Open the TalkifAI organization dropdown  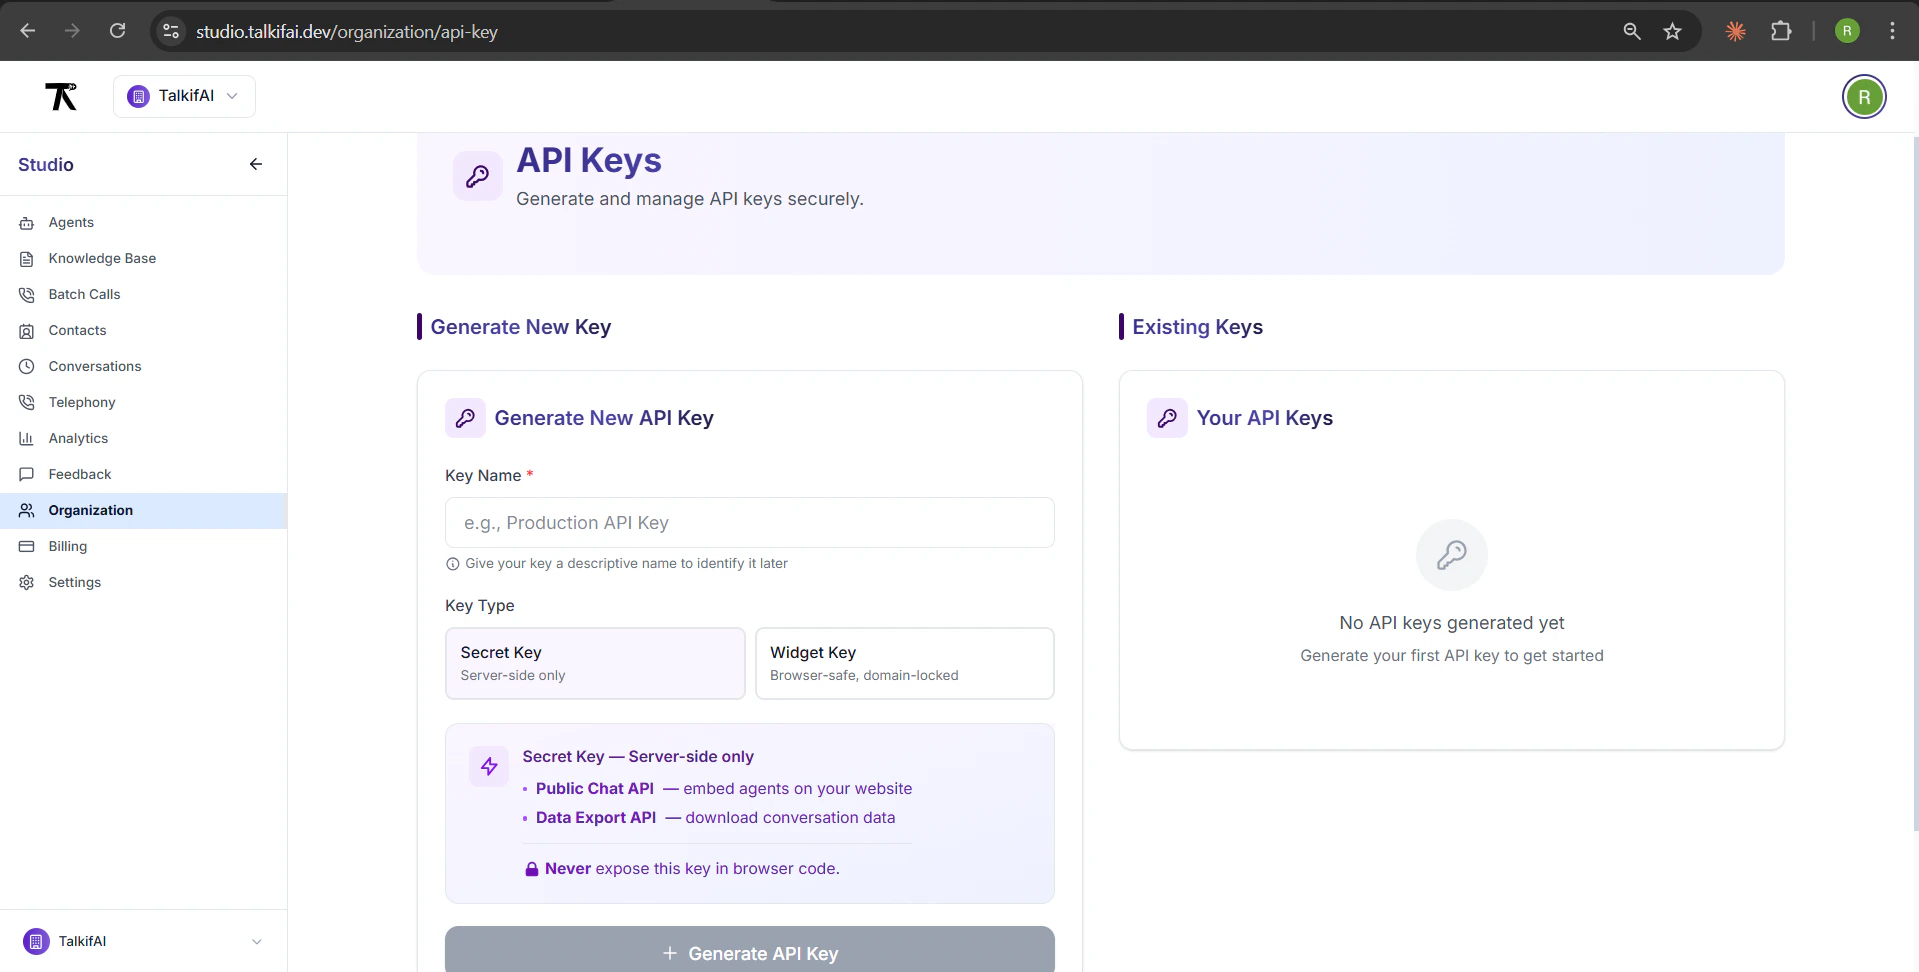[x=184, y=96]
